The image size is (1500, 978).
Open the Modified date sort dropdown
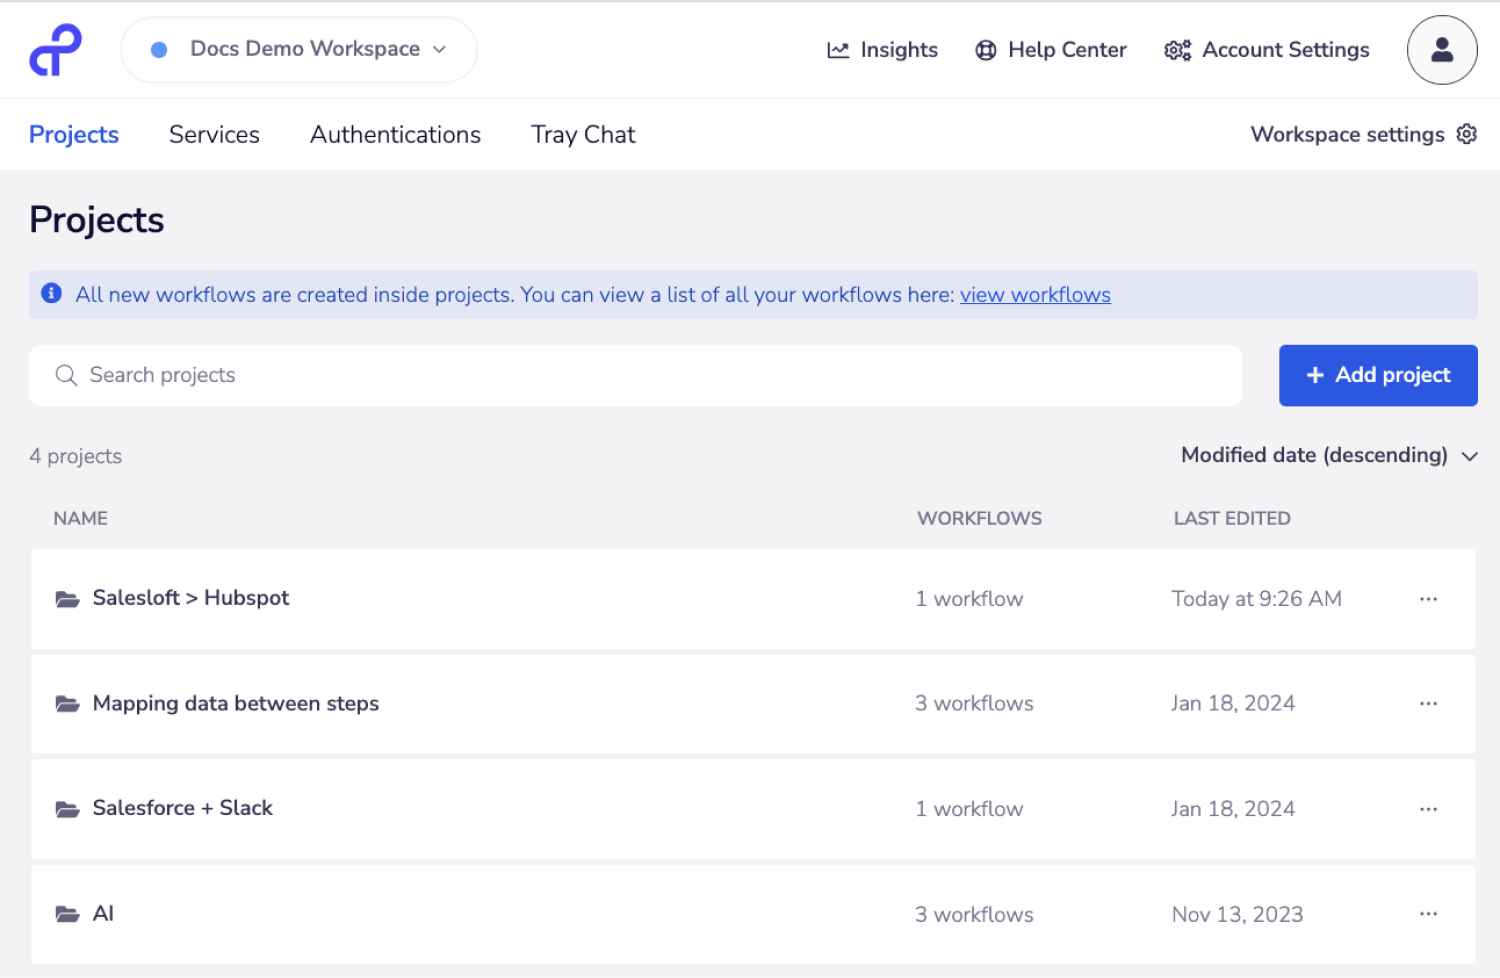coord(1328,455)
